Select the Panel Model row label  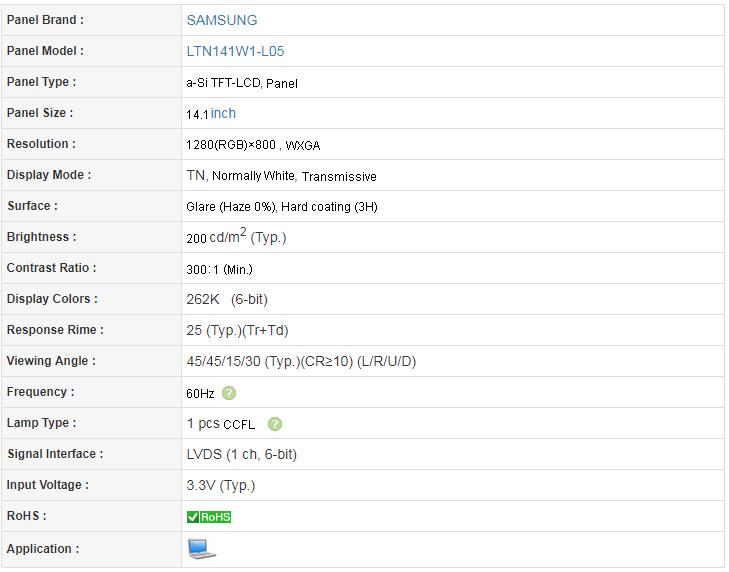[x=45, y=51]
